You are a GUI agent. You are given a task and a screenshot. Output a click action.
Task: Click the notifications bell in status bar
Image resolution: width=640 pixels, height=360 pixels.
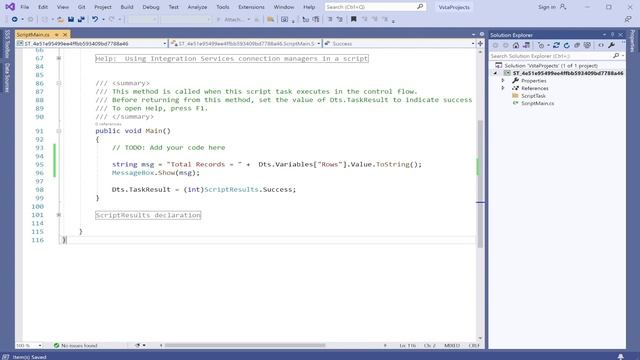click(x=620, y=357)
